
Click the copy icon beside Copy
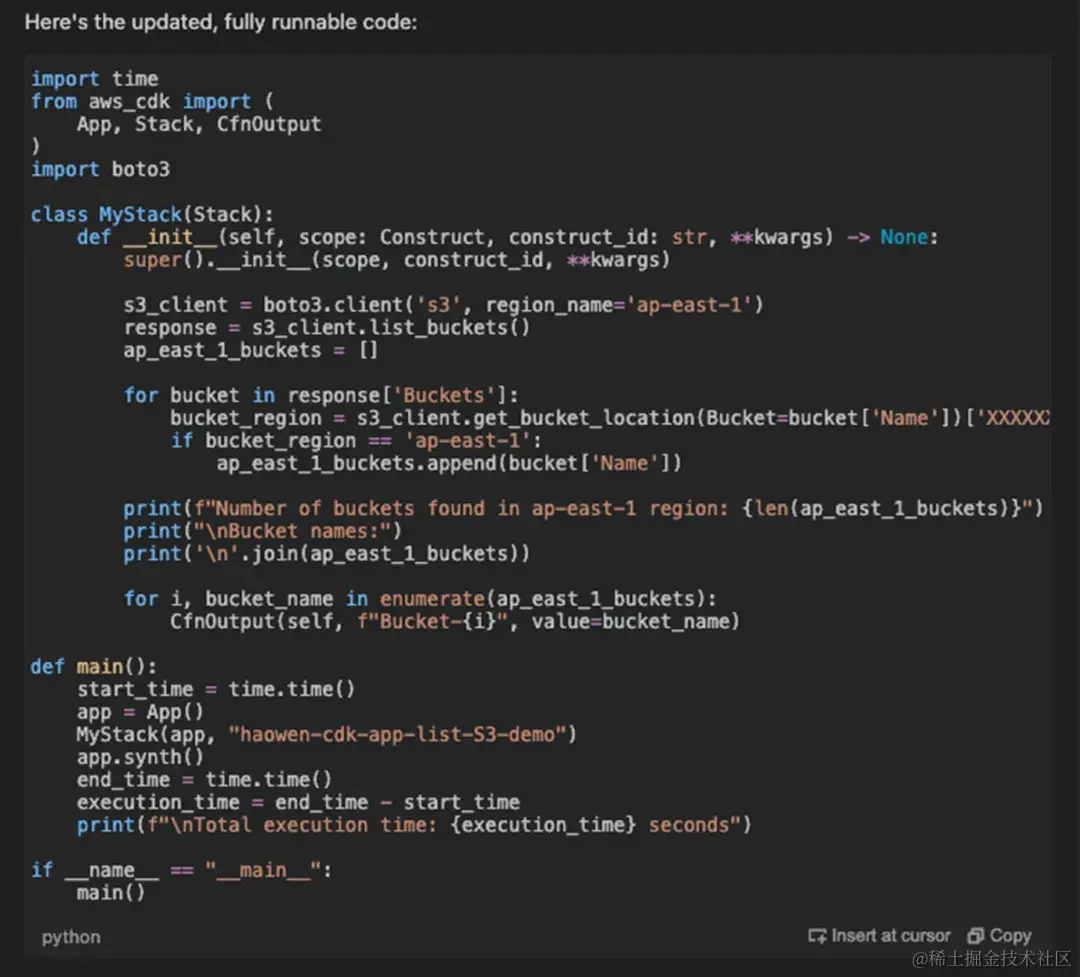click(975, 936)
